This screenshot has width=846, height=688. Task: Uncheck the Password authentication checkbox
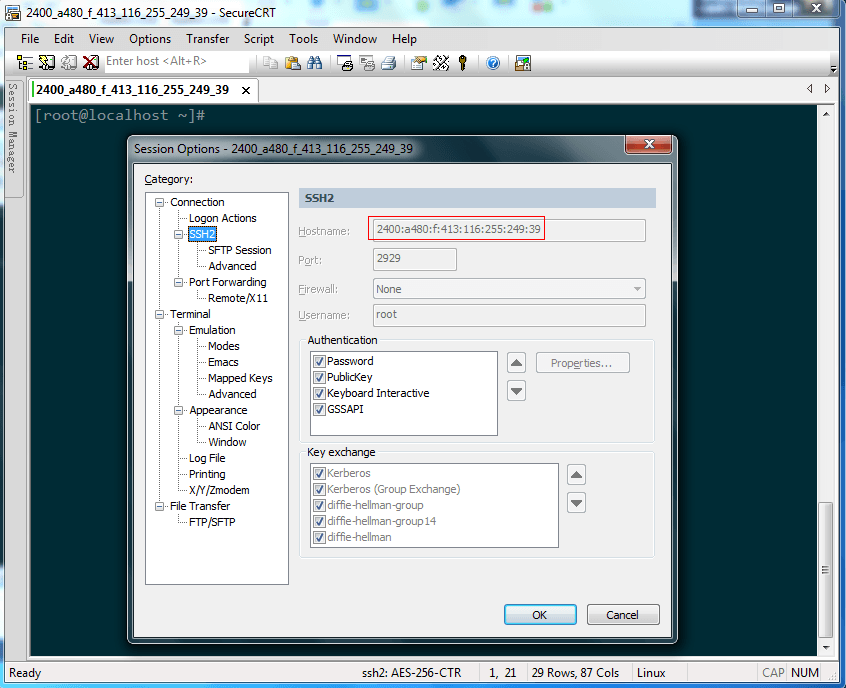point(319,361)
